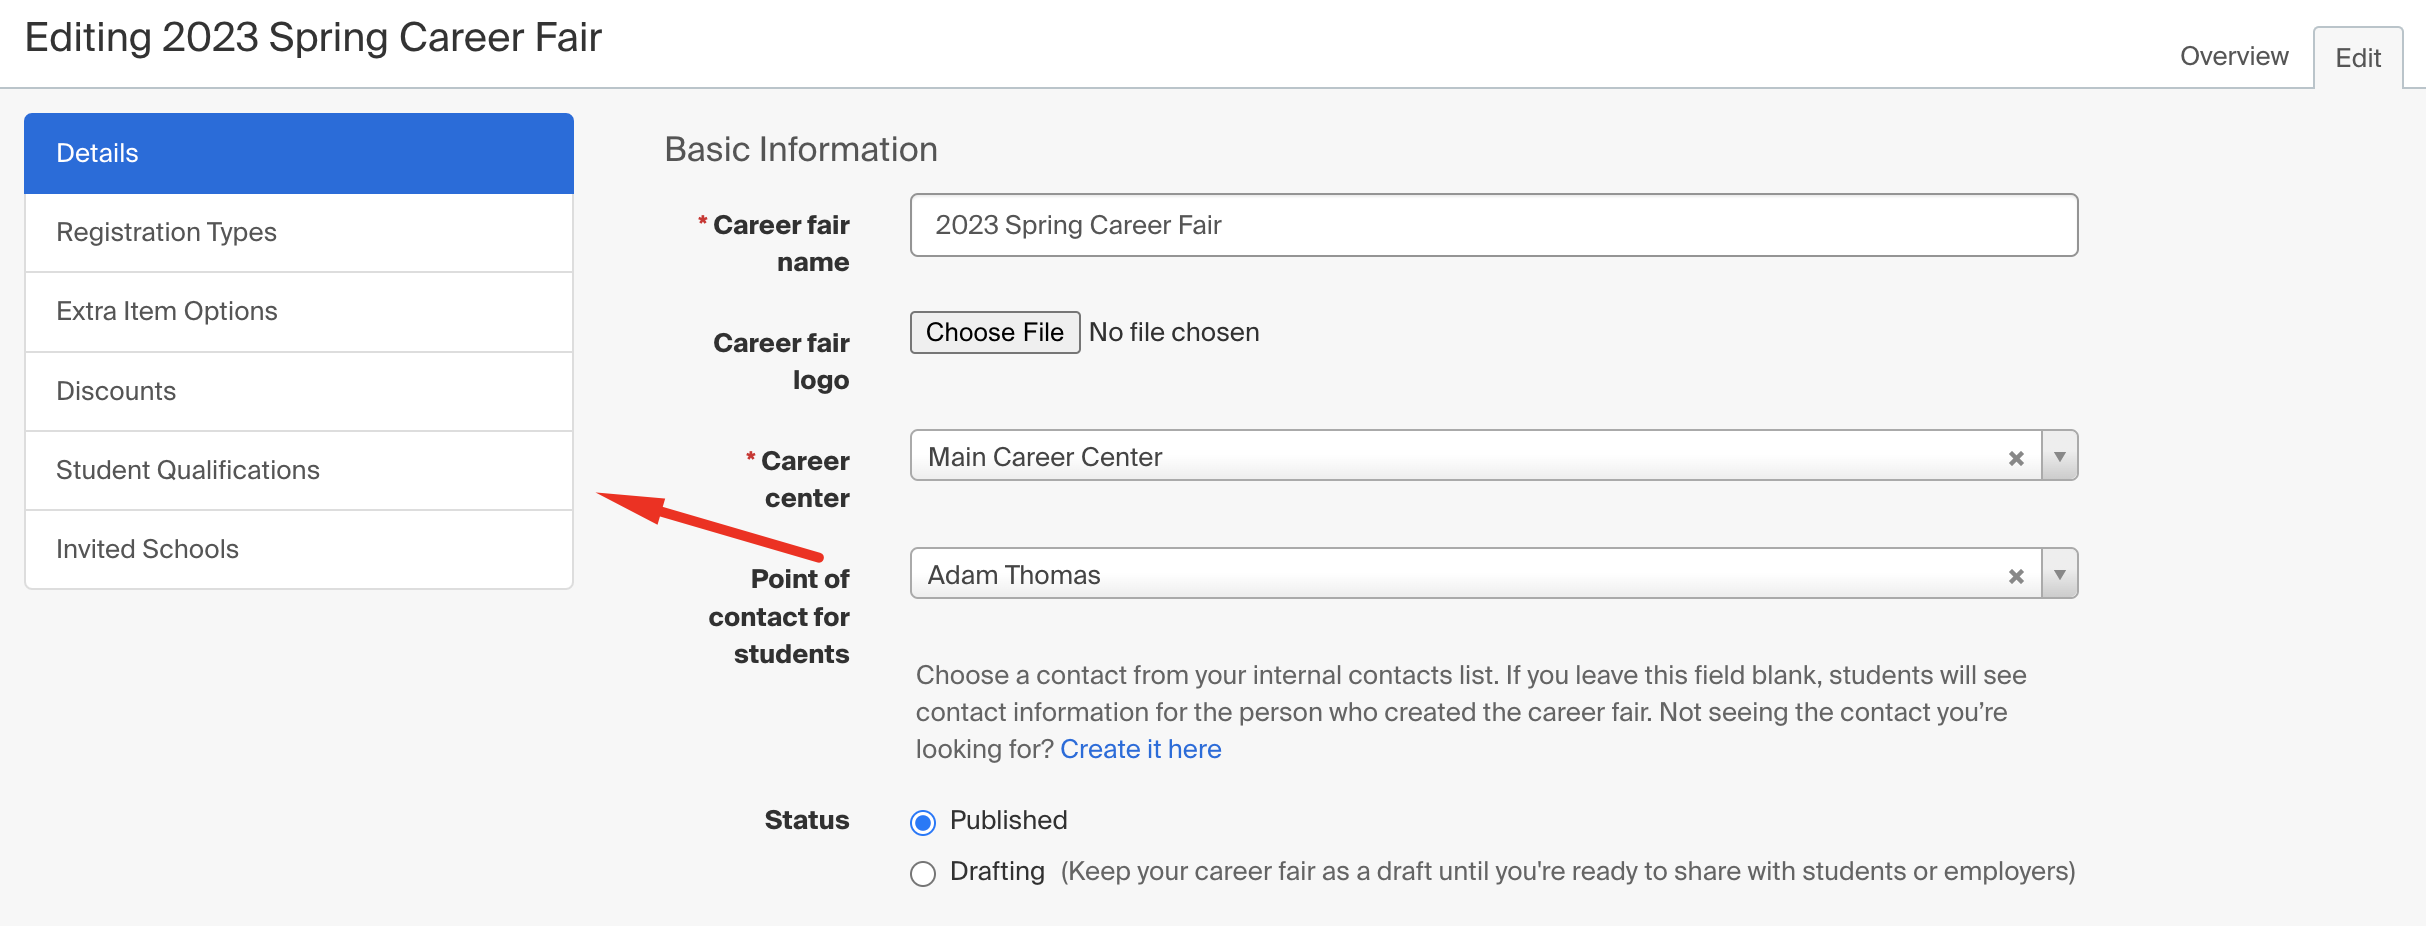
Task: Open the Career center dropdown arrow
Action: (2060, 456)
